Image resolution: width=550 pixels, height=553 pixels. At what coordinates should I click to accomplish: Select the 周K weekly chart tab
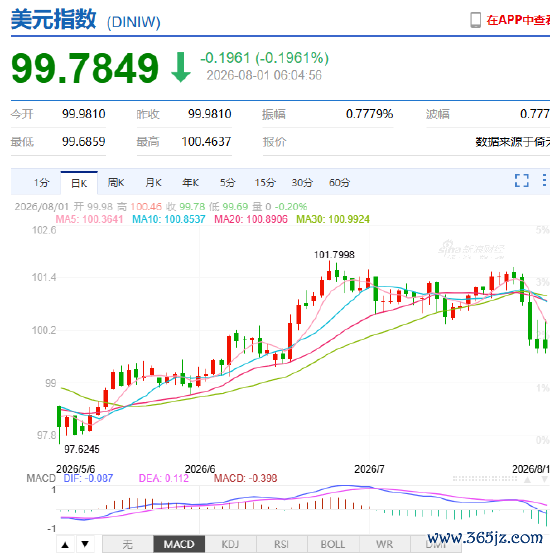click(116, 183)
